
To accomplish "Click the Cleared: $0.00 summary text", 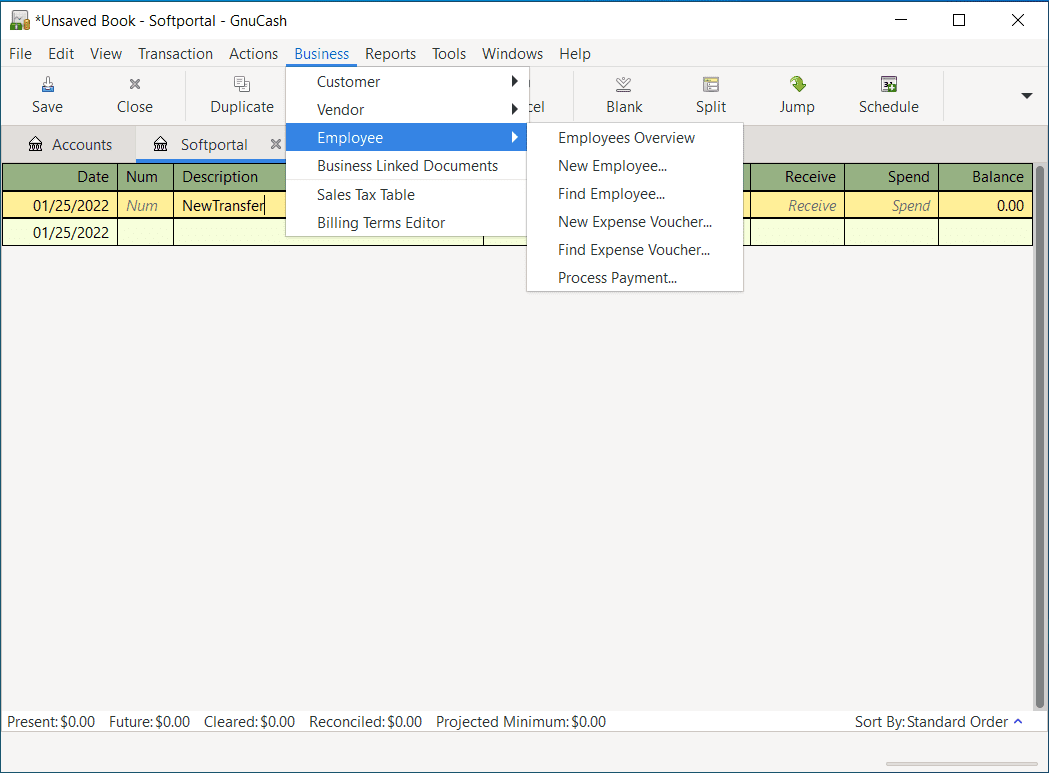I will click(x=250, y=721).
